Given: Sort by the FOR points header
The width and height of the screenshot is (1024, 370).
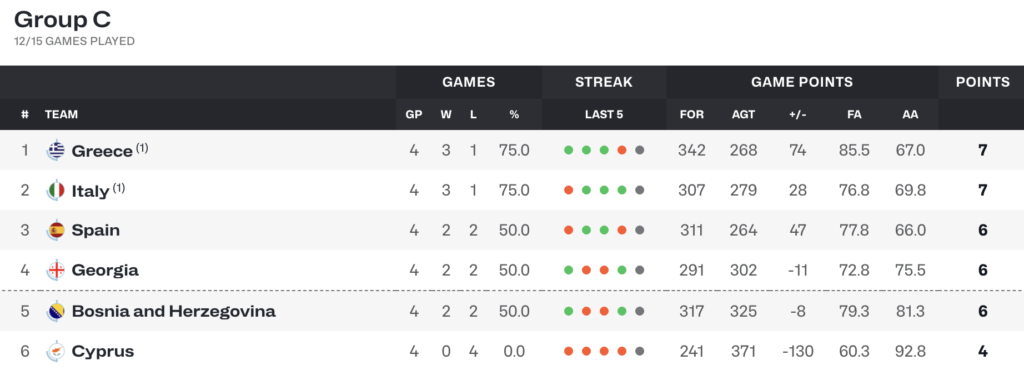Looking at the screenshot, I should tap(692, 114).
